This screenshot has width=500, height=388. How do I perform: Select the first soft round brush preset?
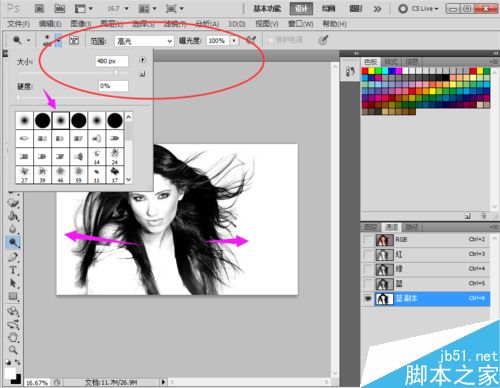click(x=25, y=121)
